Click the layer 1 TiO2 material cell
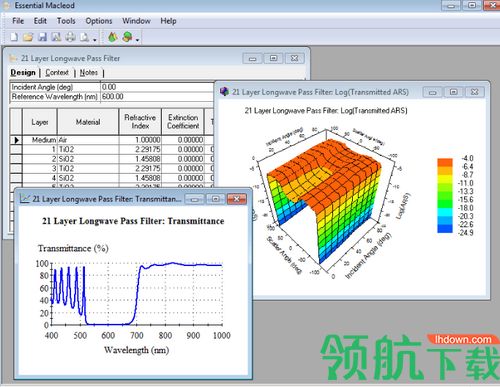This screenshot has width=500, height=387. click(x=88, y=149)
